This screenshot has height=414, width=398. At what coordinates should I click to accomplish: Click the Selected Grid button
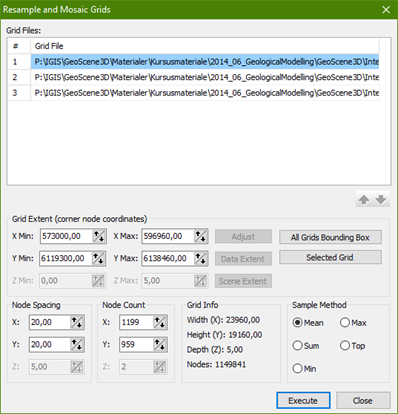(330, 257)
